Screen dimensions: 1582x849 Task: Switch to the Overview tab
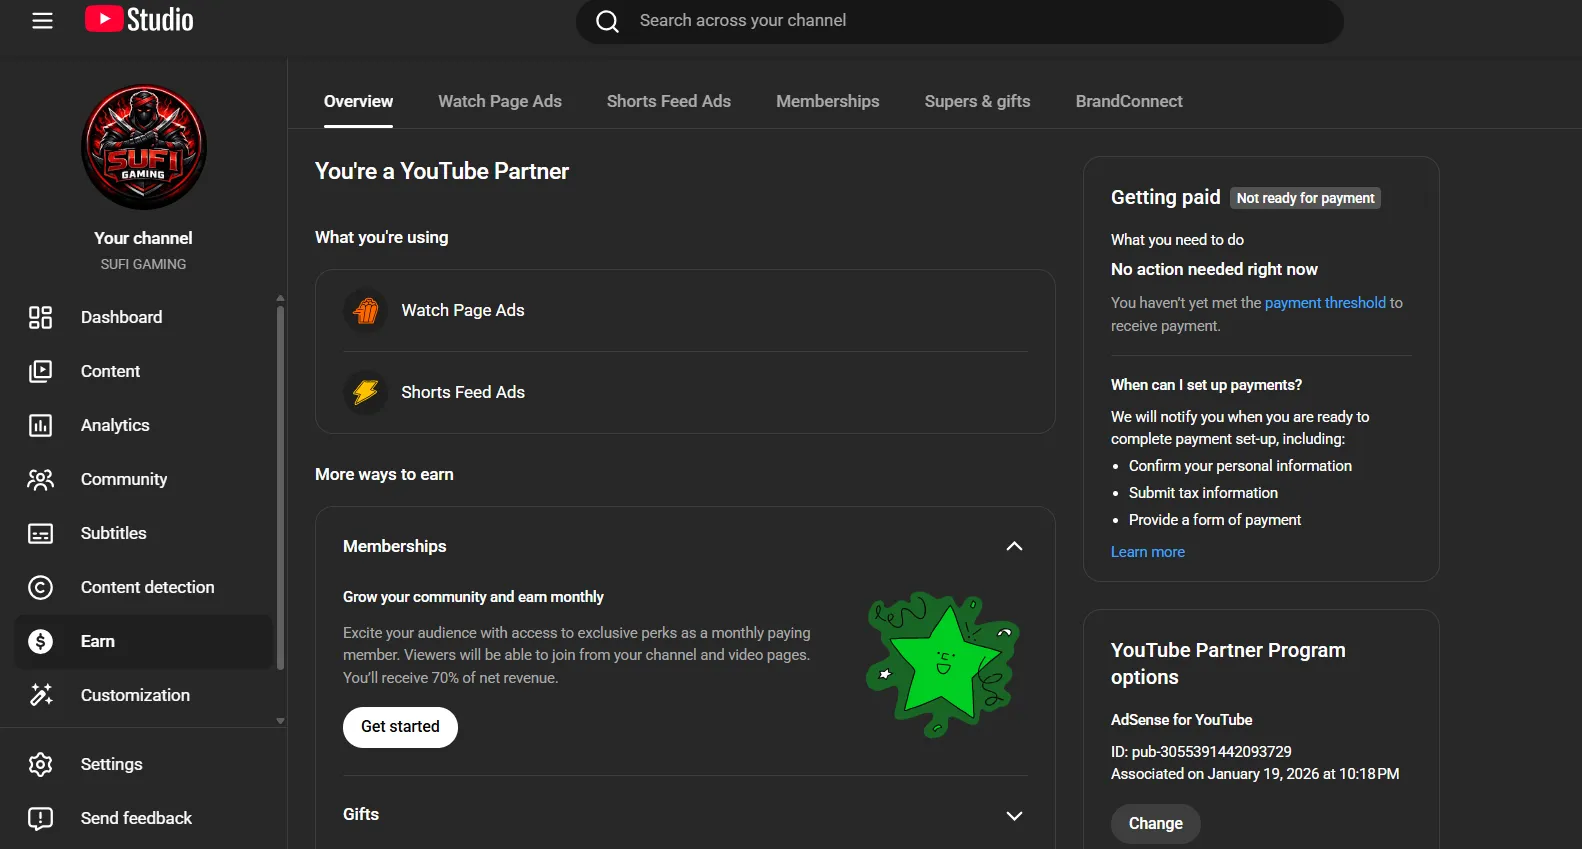pos(358,101)
